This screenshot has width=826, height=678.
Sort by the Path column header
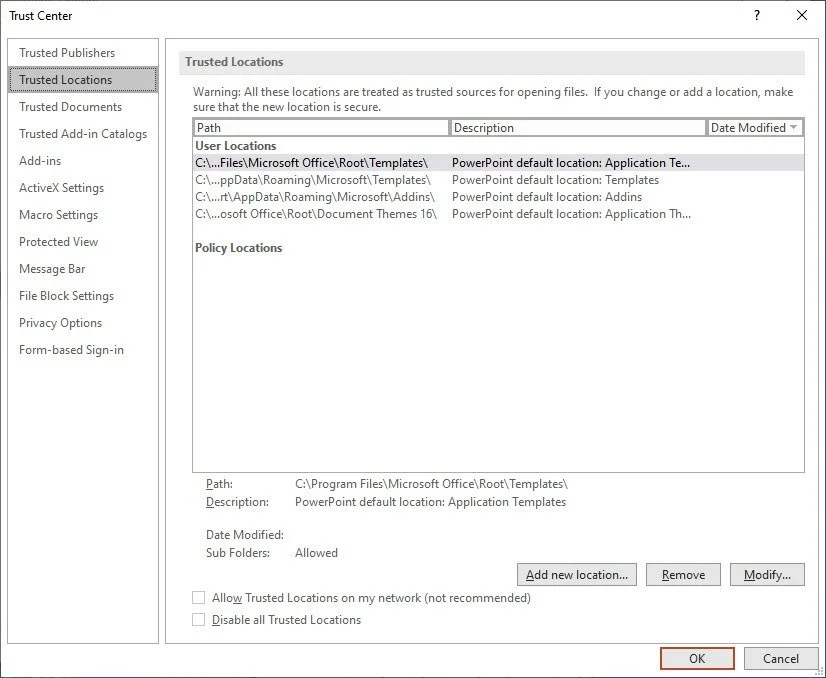tap(321, 128)
